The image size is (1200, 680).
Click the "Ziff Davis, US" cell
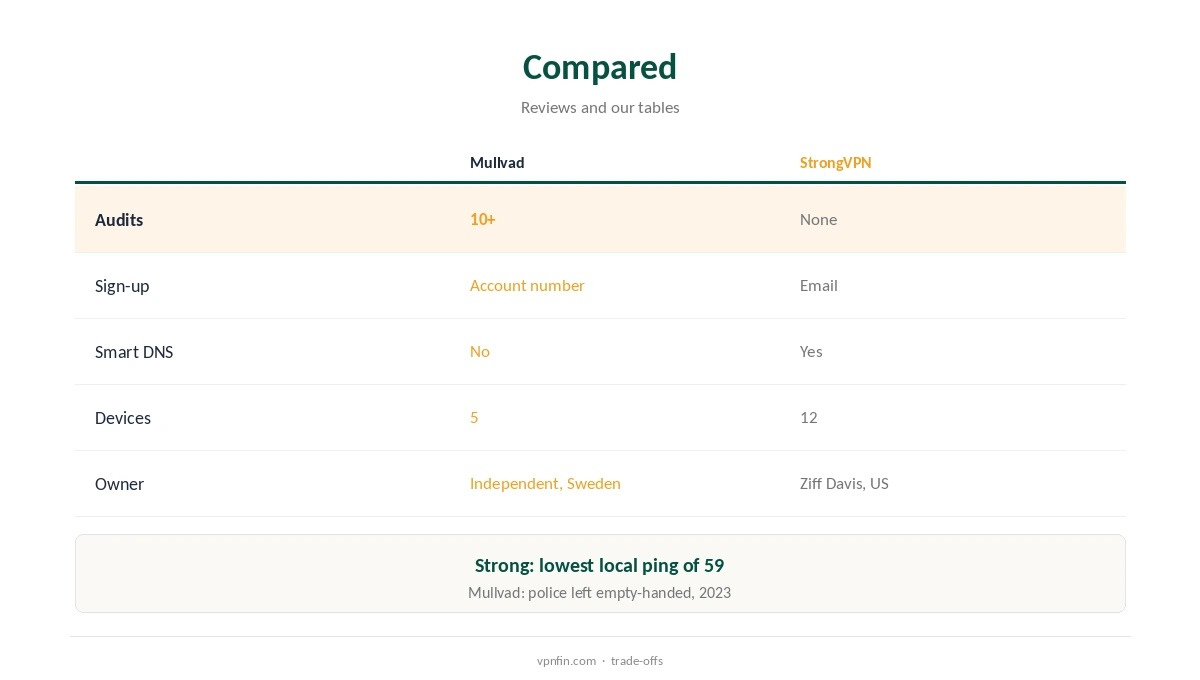click(844, 484)
